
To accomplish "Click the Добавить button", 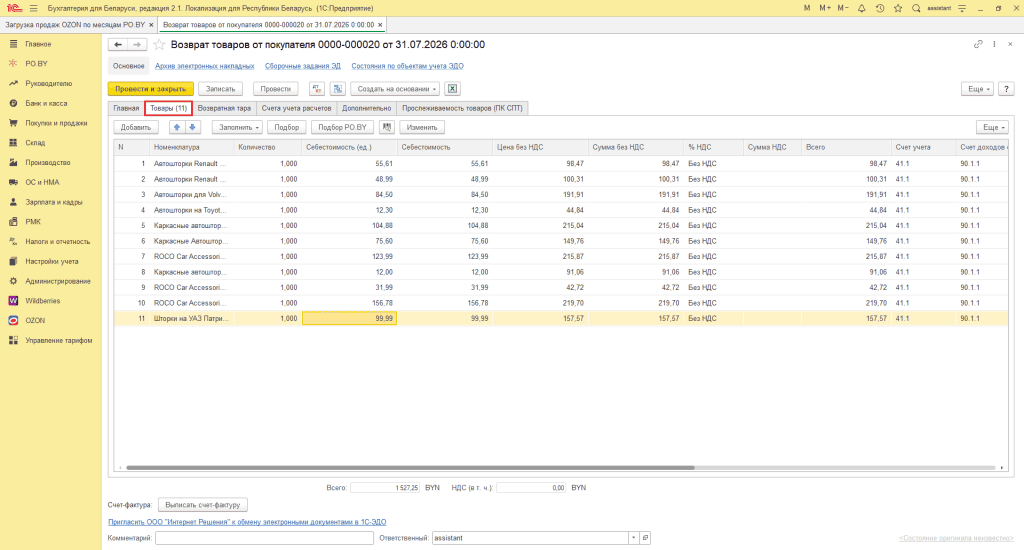I will click(x=136, y=127).
